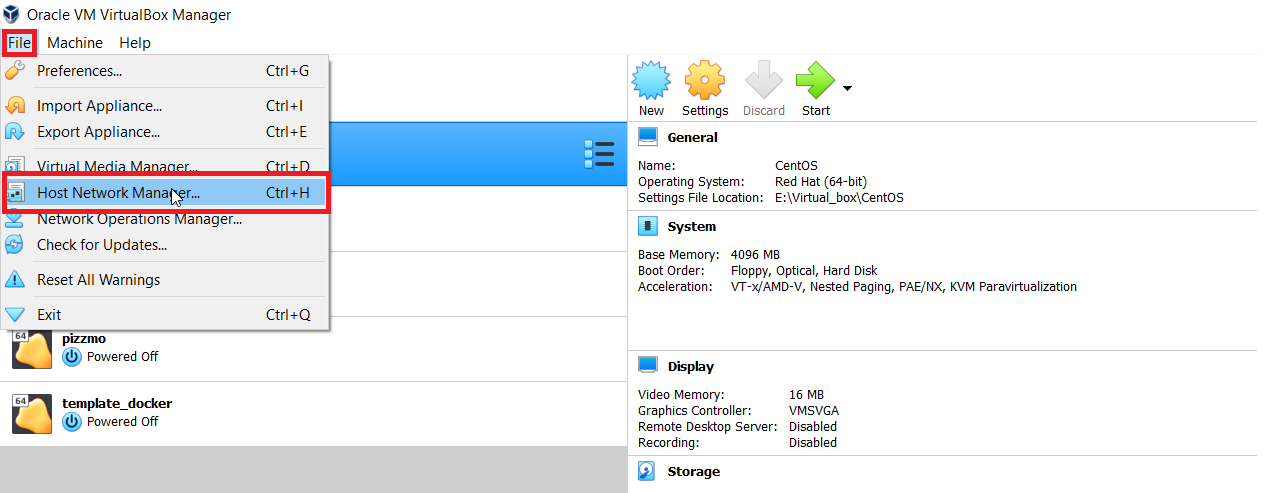Click Host Network Manager menu entry
This screenshot has width=1270, height=493.
pyautogui.click(x=165, y=193)
